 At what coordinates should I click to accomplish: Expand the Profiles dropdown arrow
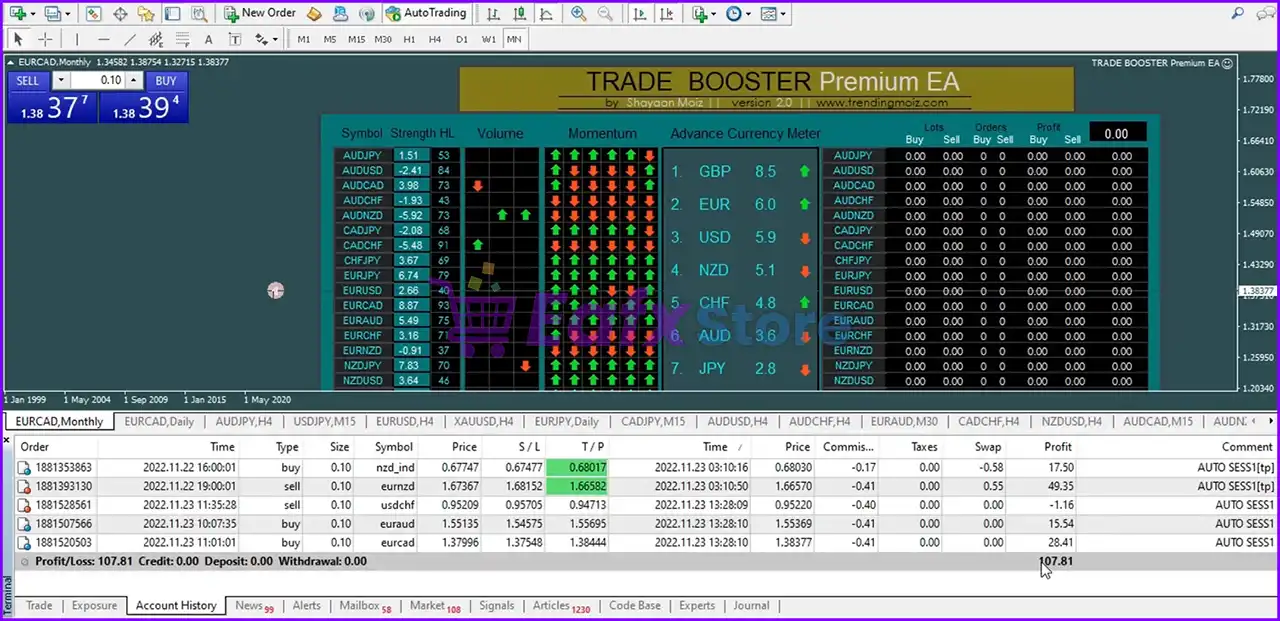click(x=68, y=14)
